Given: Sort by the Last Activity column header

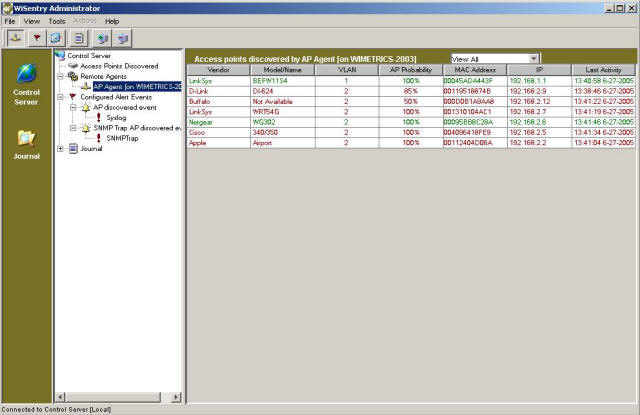Looking at the screenshot, I should (x=603, y=70).
